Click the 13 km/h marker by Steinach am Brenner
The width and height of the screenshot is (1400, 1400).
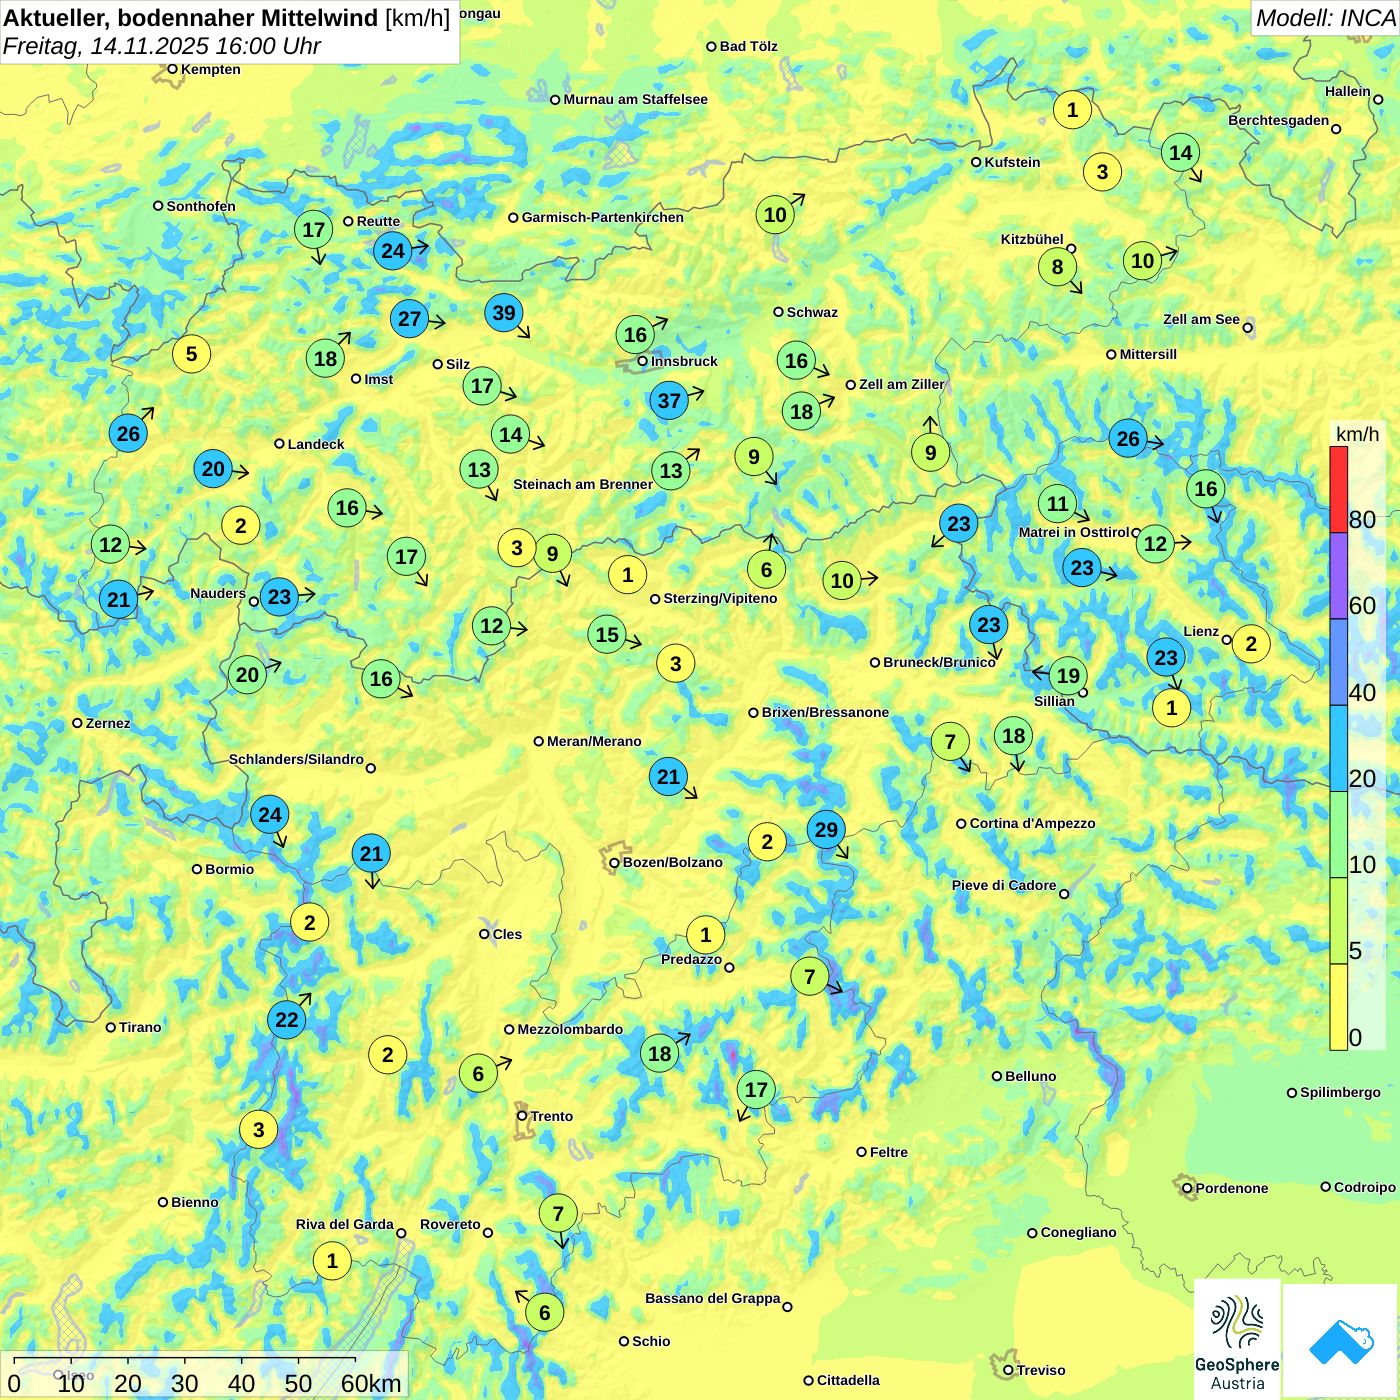671,470
